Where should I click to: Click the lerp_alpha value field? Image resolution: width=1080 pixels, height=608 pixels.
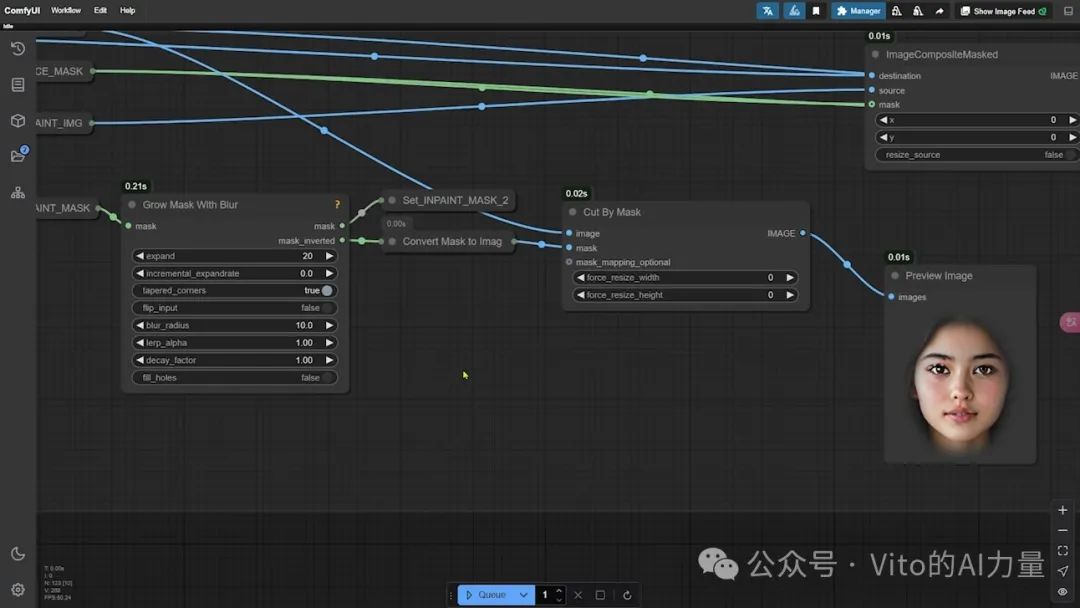(x=234, y=342)
